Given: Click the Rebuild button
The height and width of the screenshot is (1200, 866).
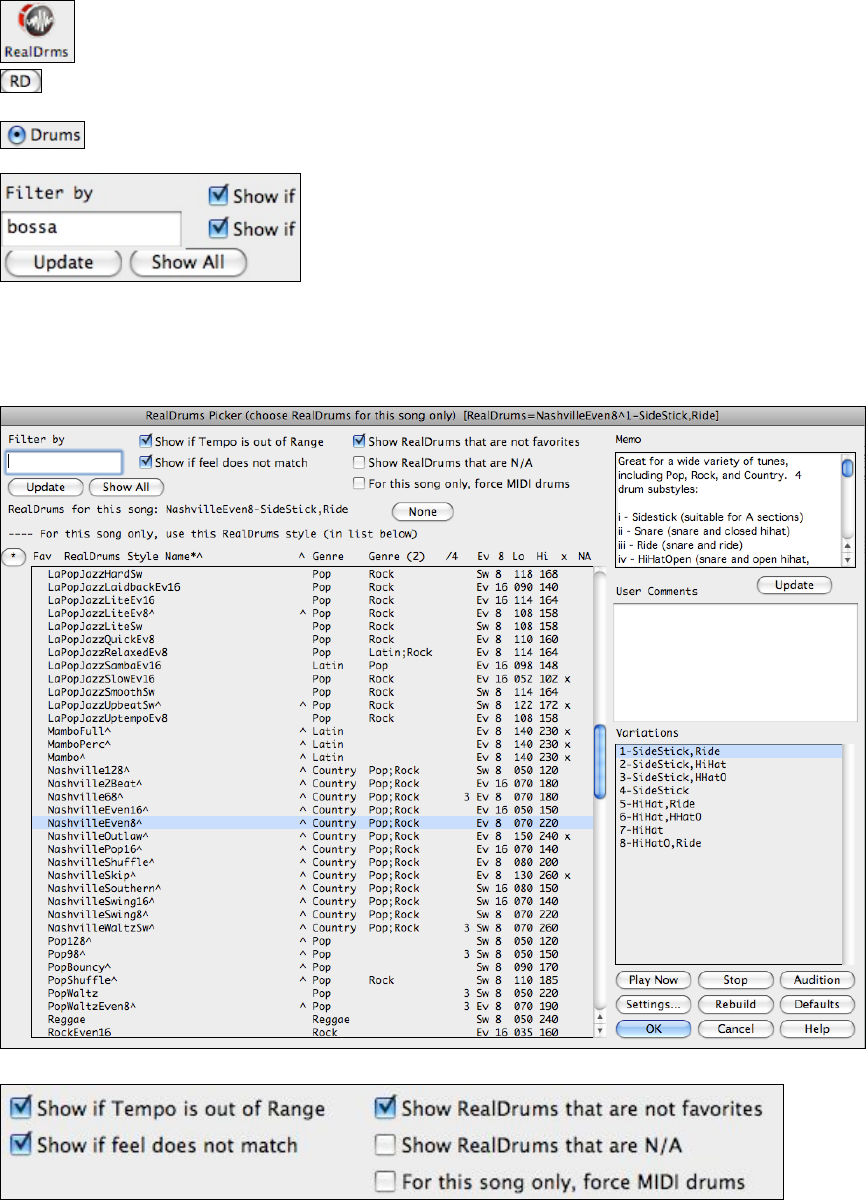Looking at the screenshot, I should (735, 1004).
